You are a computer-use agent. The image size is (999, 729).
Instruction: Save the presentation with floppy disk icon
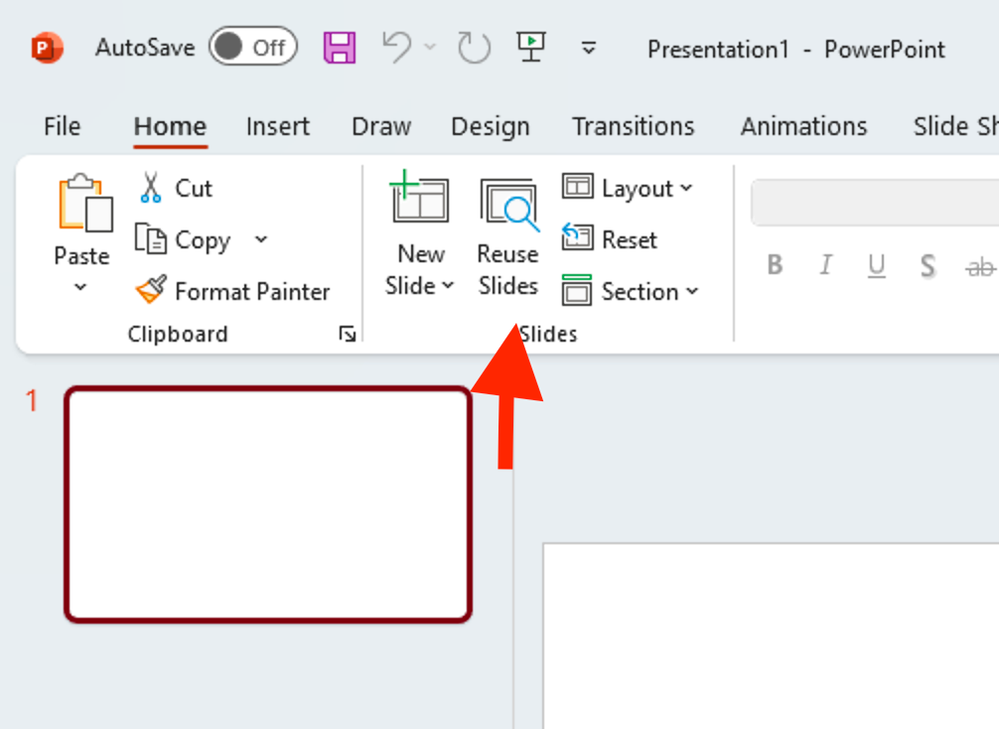click(340, 48)
